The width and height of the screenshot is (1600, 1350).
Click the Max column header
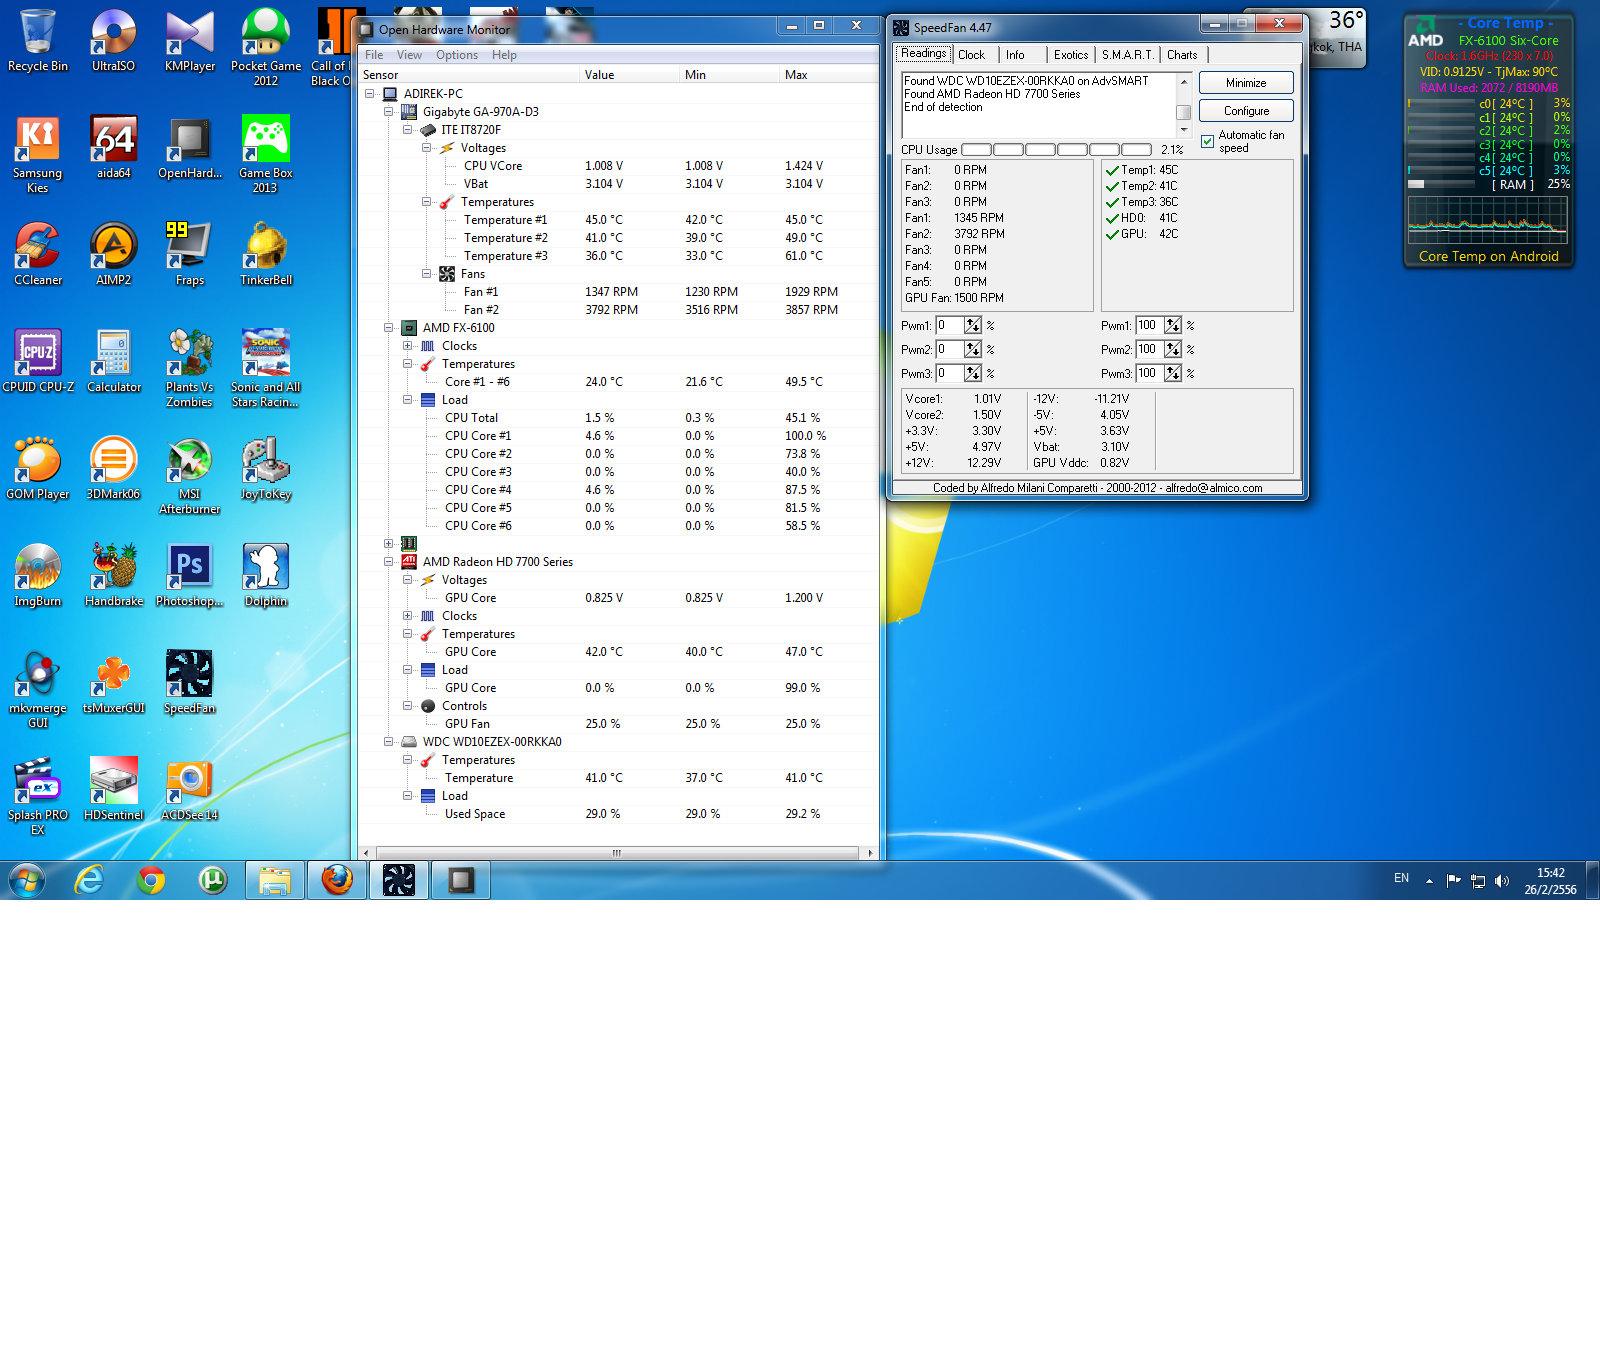click(x=829, y=75)
